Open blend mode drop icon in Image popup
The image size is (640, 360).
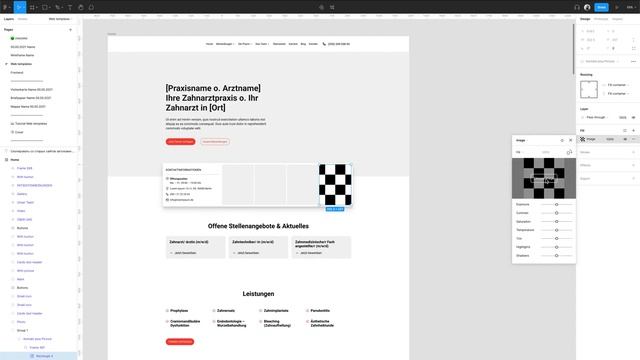point(562,140)
